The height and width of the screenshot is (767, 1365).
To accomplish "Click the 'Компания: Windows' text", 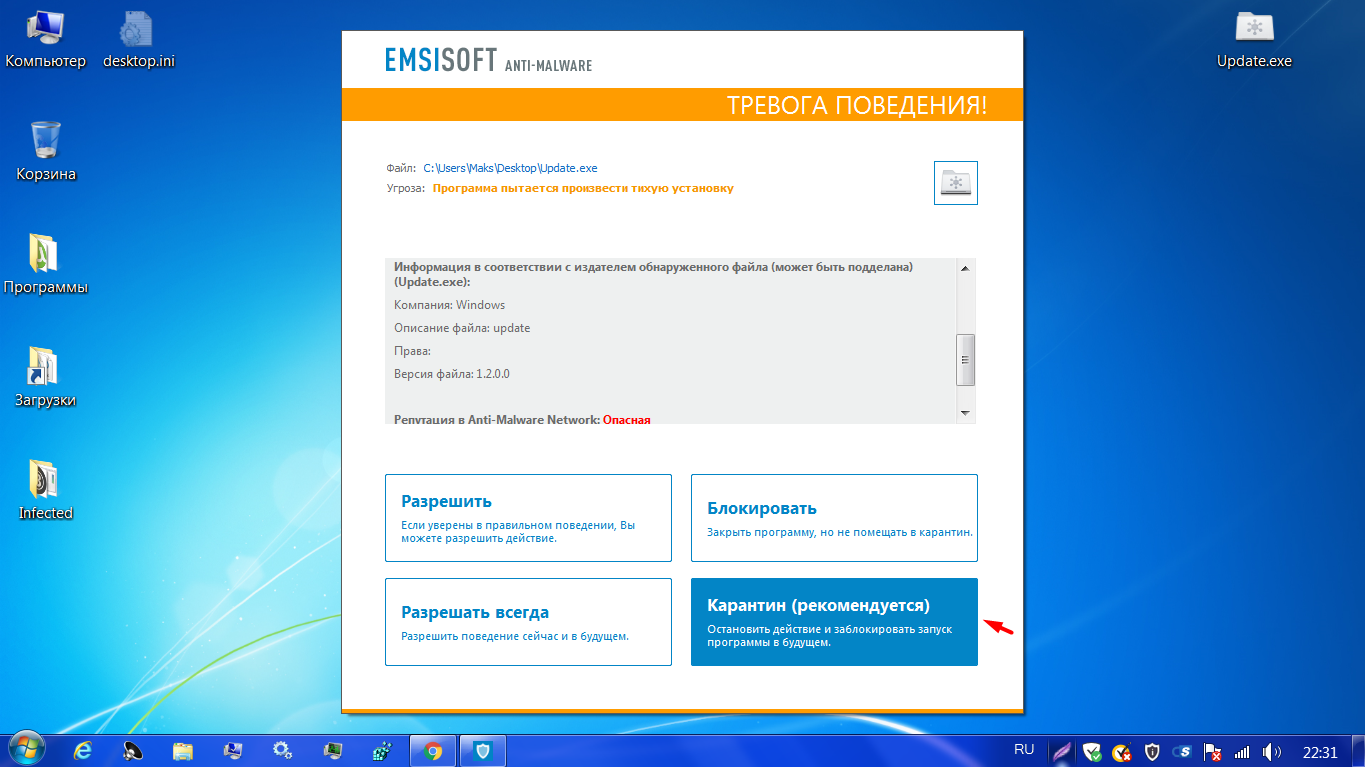I will (450, 305).
